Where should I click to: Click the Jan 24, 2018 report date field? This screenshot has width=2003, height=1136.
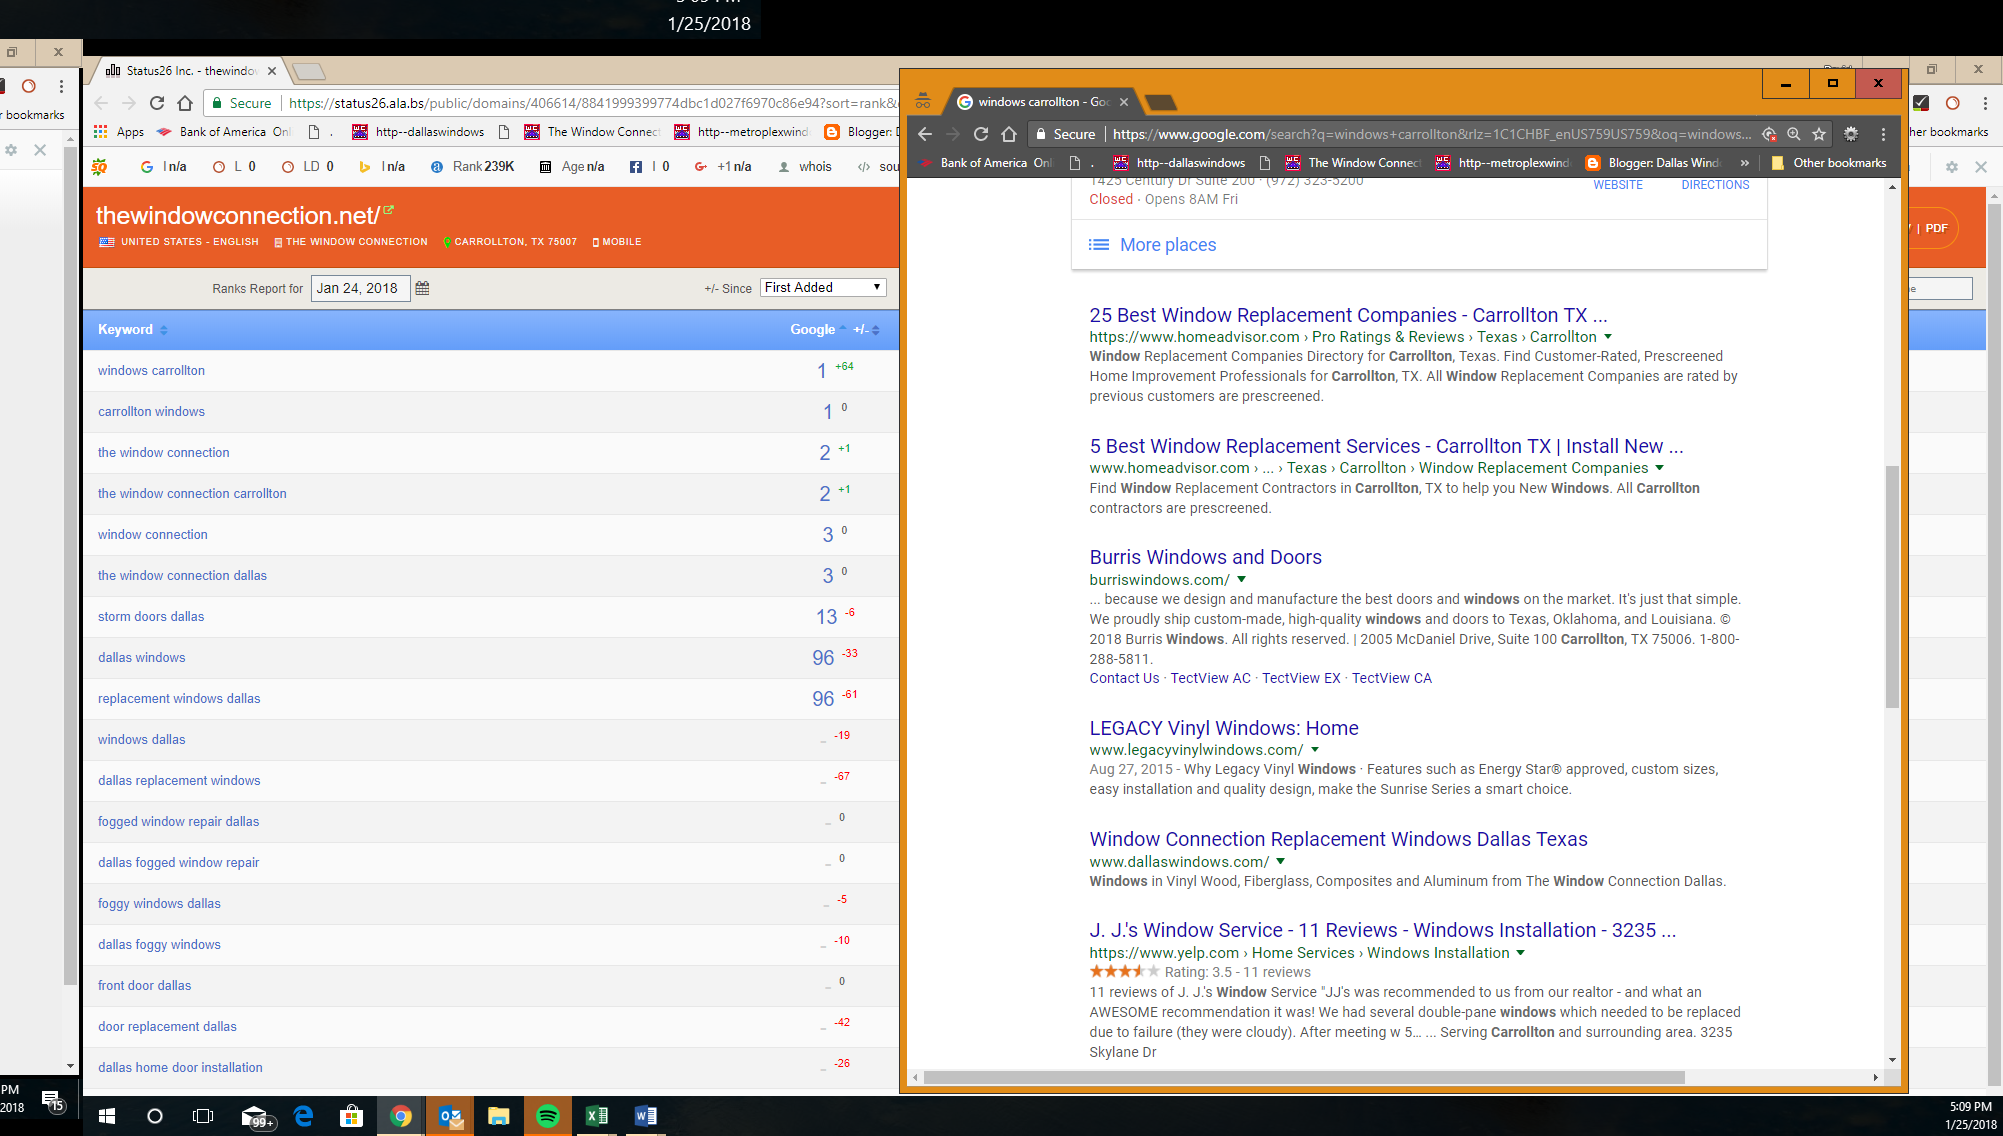[360, 288]
